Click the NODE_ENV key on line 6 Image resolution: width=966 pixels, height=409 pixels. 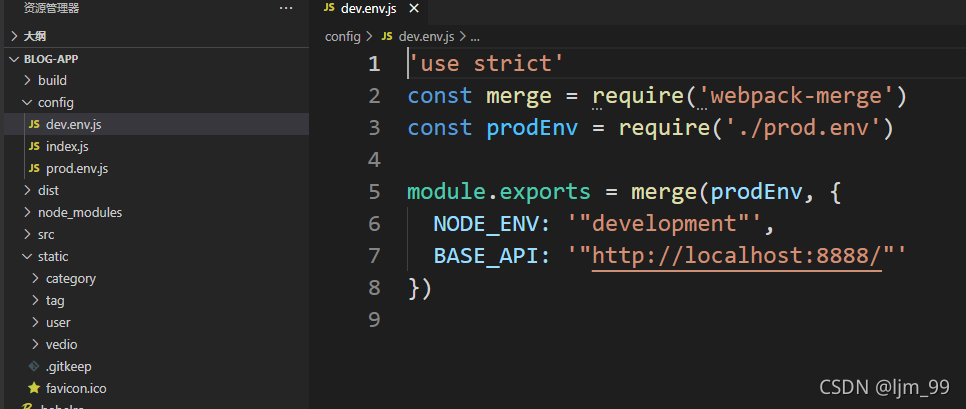(x=485, y=224)
